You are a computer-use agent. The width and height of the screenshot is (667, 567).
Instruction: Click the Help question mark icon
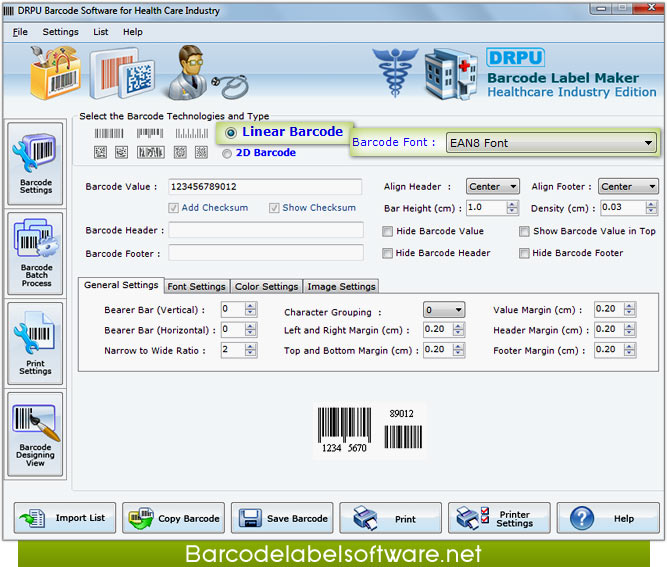click(581, 518)
